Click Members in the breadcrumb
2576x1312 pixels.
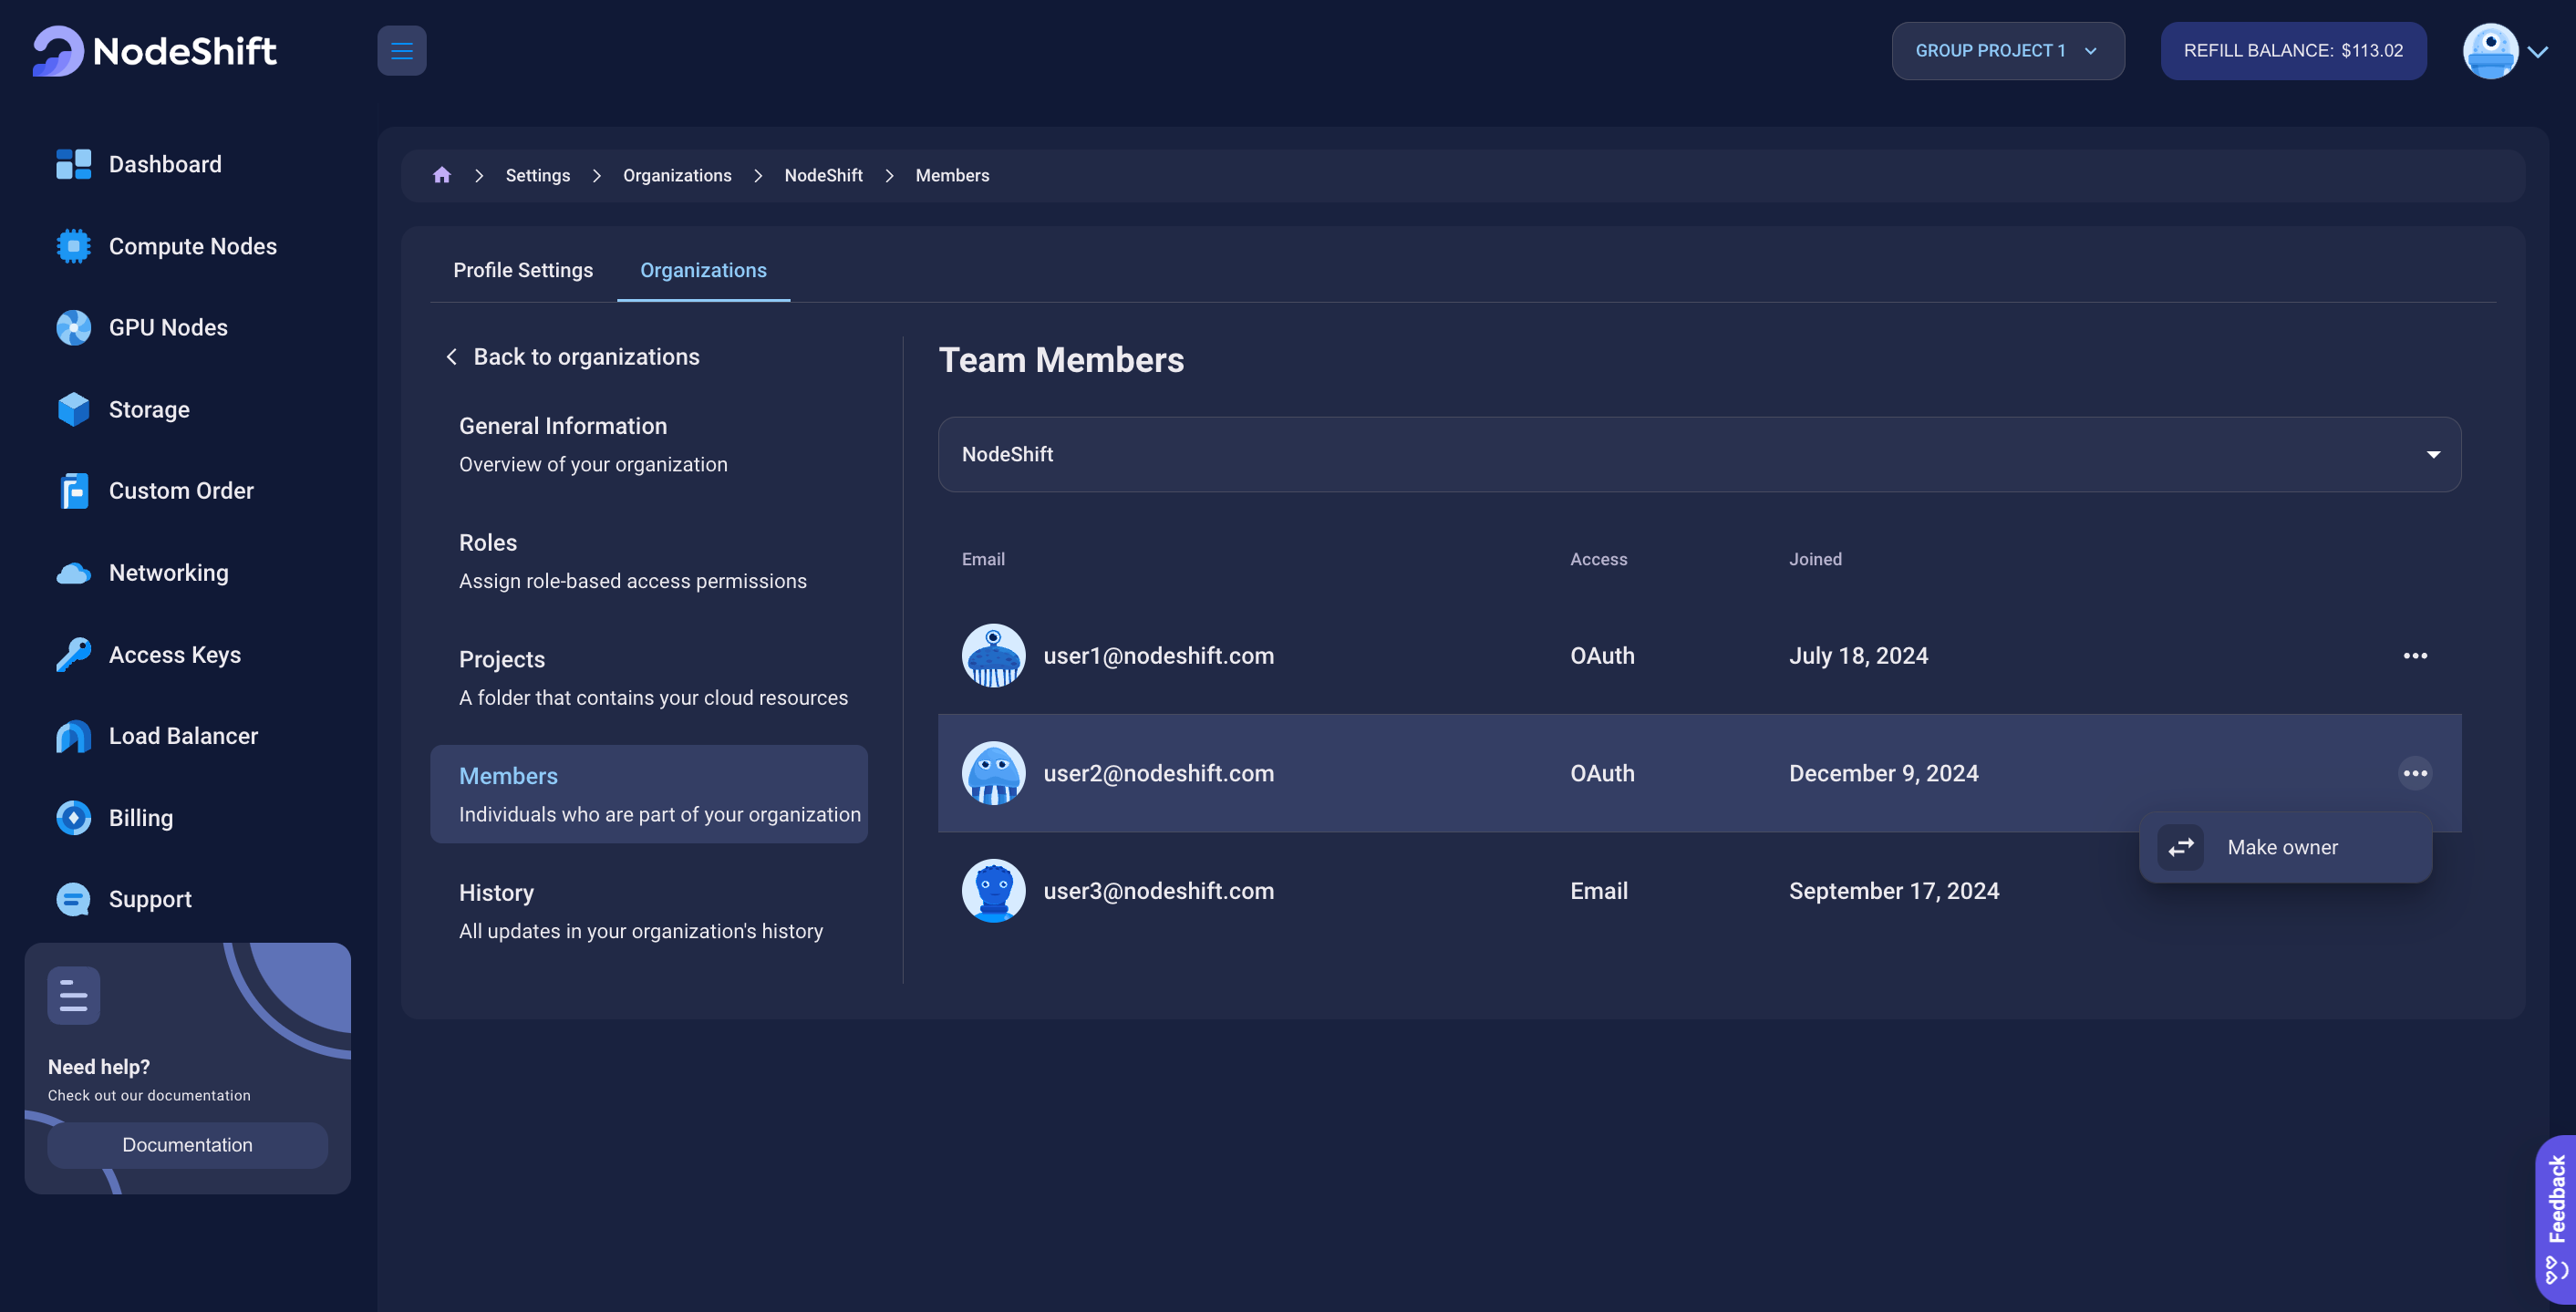[x=952, y=175]
